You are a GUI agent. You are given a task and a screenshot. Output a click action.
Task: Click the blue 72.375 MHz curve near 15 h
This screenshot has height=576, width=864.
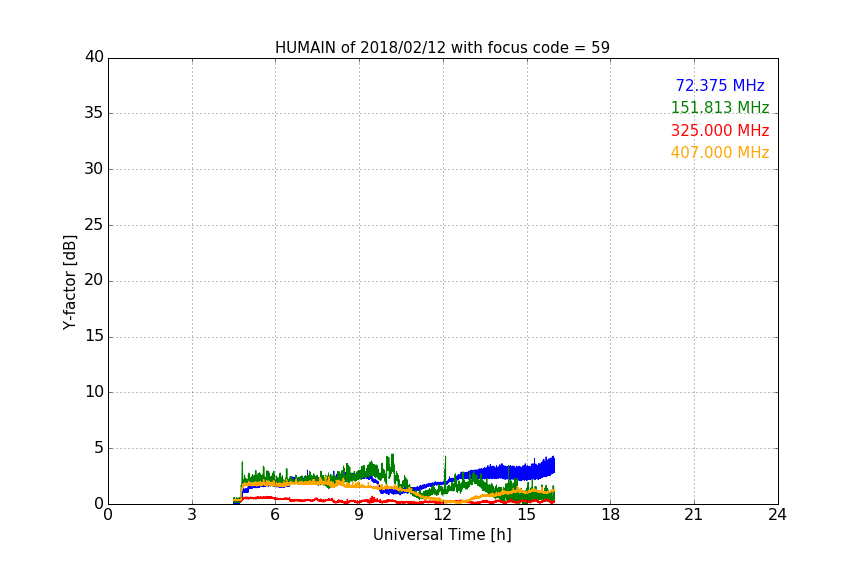pyautogui.click(x=527, y=471)
